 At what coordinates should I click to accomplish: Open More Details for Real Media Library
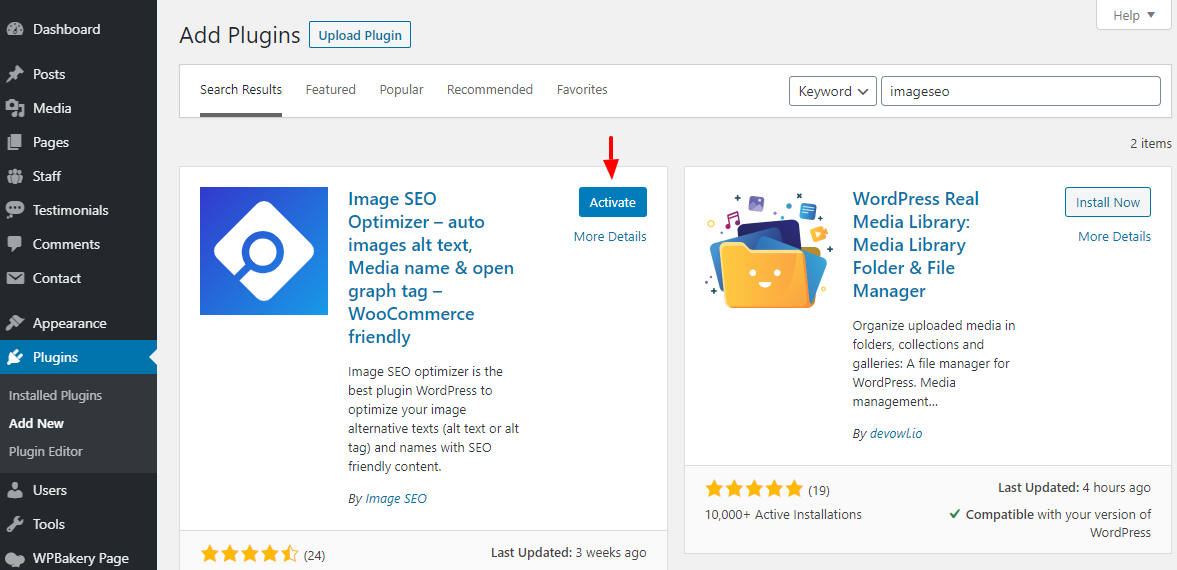1115,237
